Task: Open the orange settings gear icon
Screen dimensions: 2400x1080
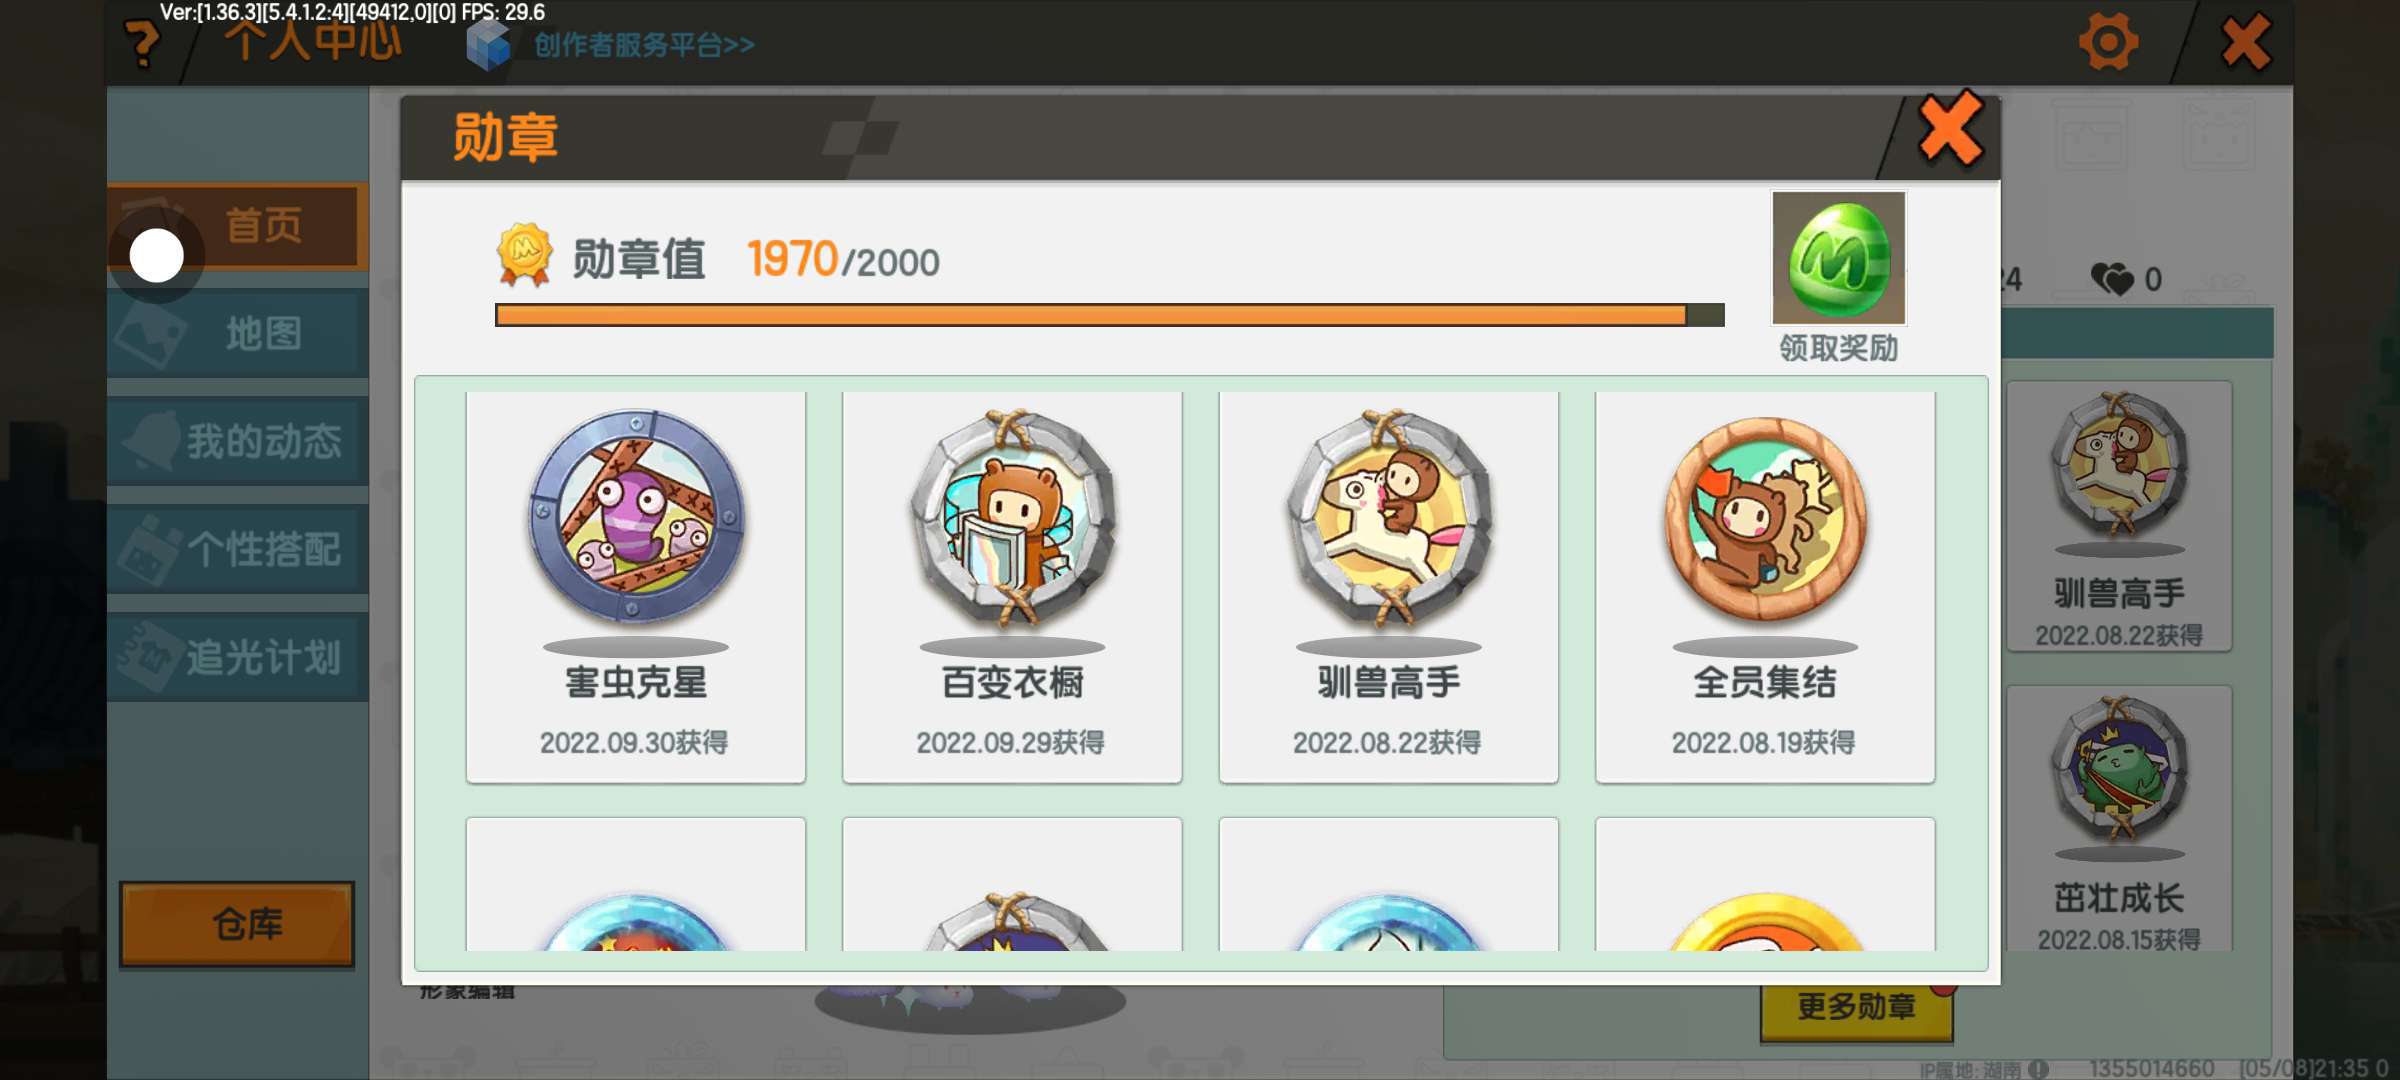Action: click(2108, 43)
